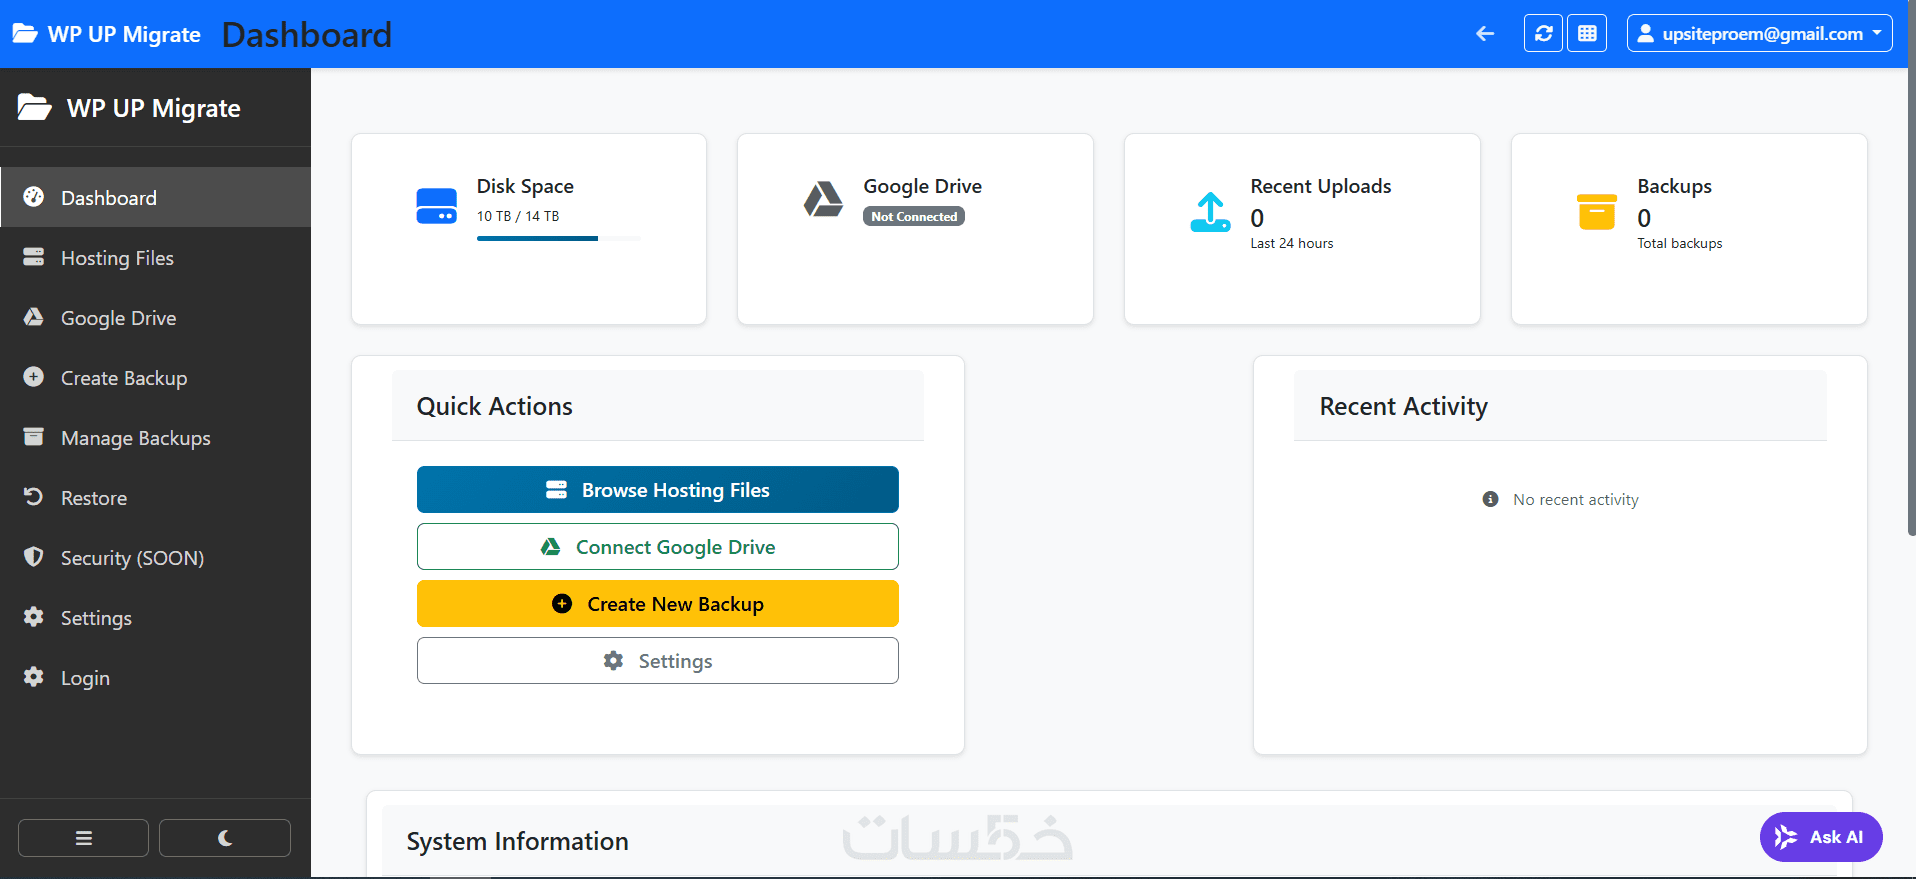Viewport: 1916px width, 879px height.
Task: Click the Create Backup plus icon in sidebar
Action: [34, 377]
